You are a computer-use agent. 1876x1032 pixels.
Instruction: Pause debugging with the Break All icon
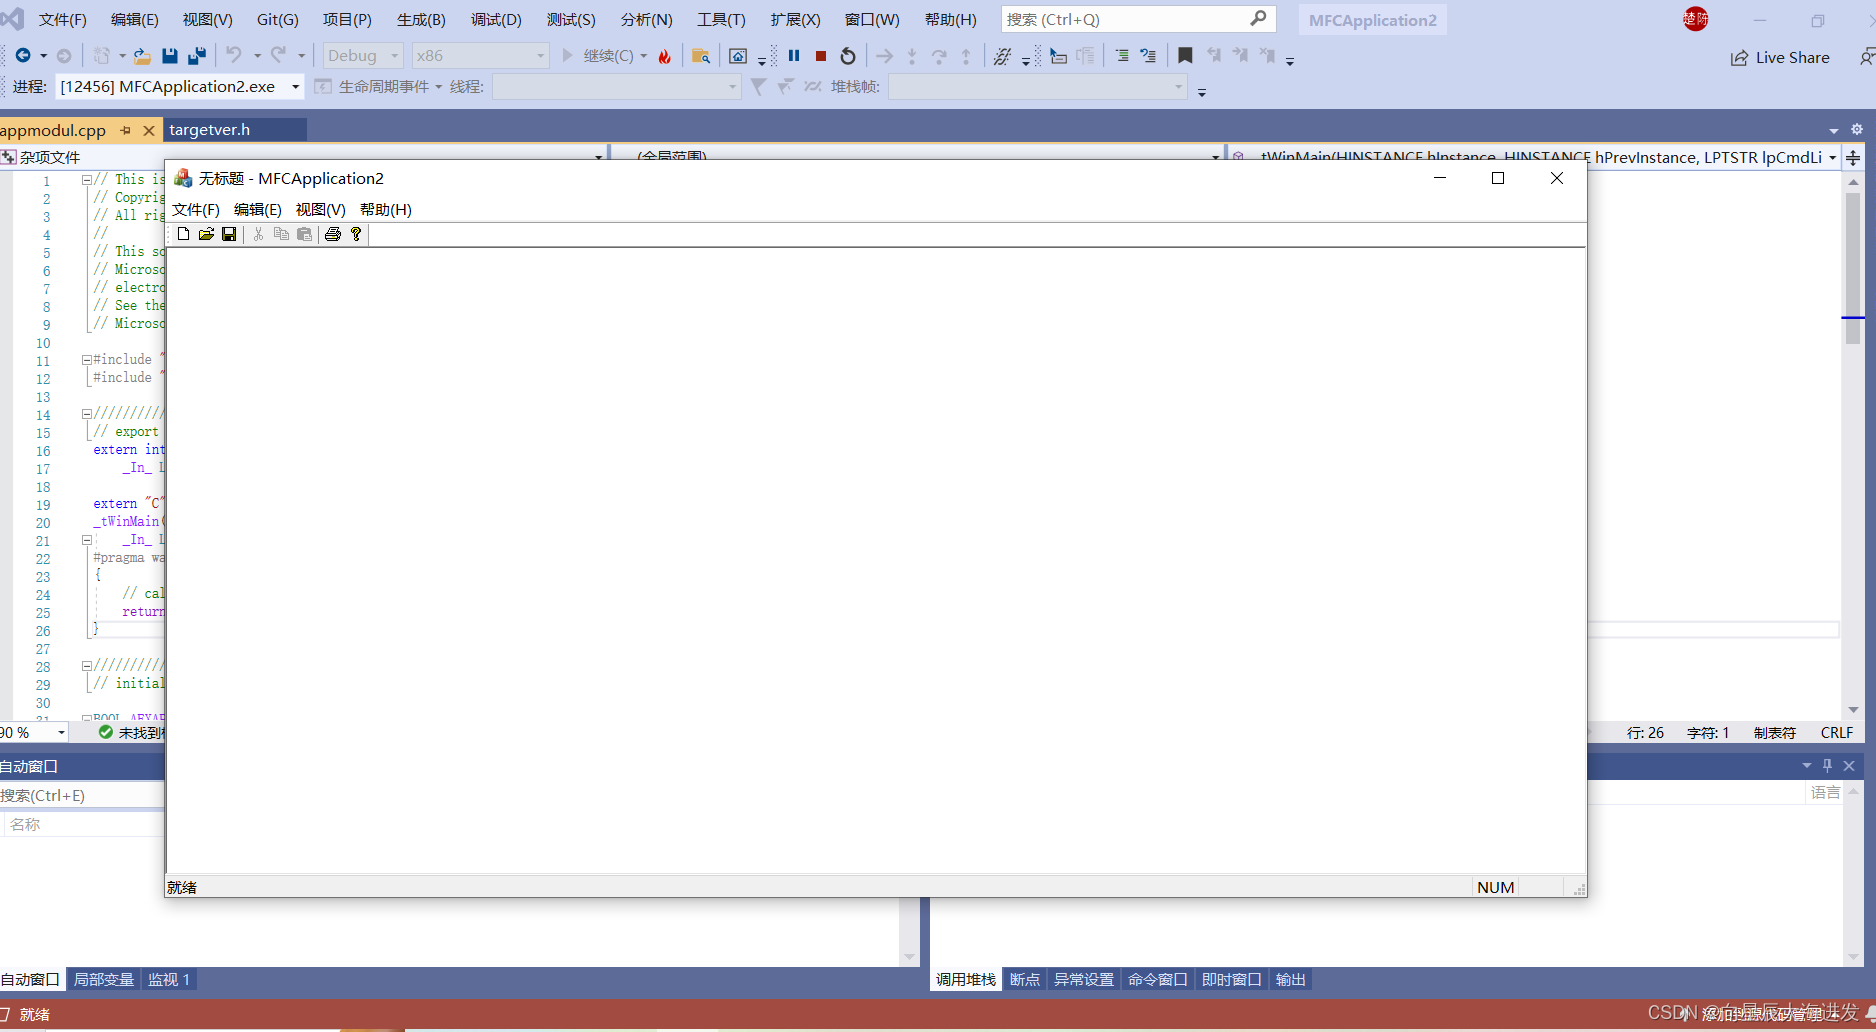pyautogui.click(x=794, y=56)
